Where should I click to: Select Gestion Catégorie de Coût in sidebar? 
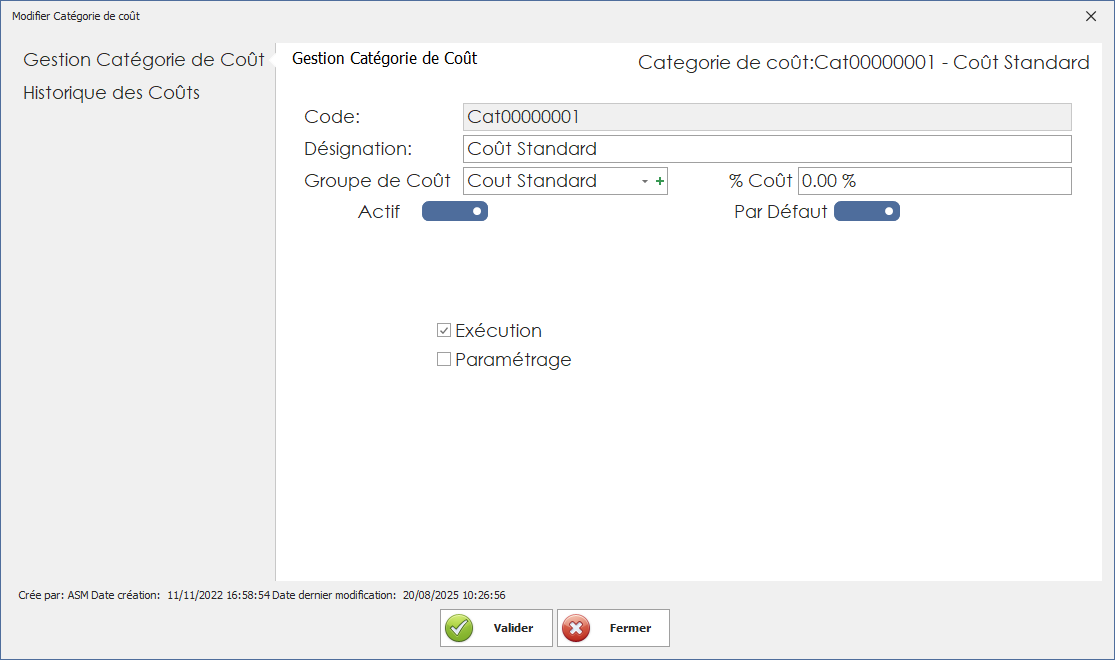(x=142, y=59)
